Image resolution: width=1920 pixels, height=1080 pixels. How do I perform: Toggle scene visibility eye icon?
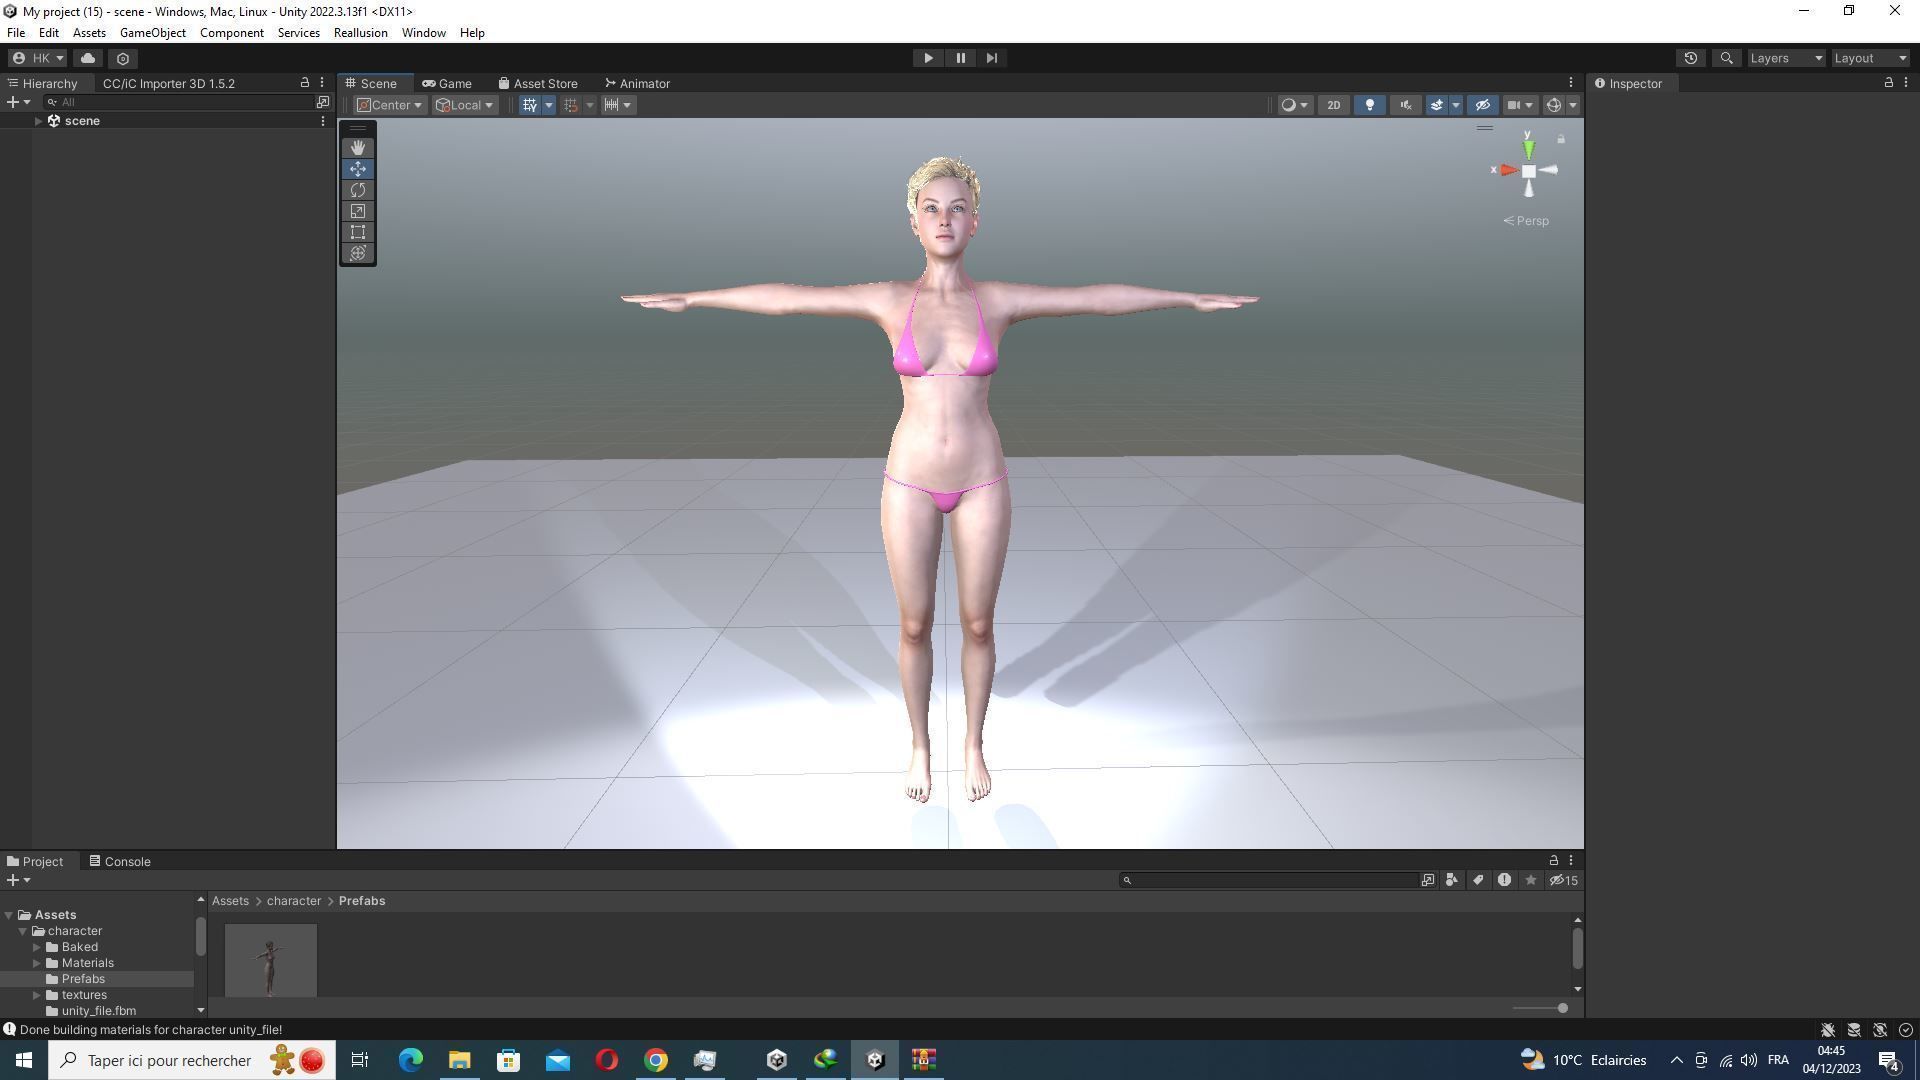coord(1482,105)
